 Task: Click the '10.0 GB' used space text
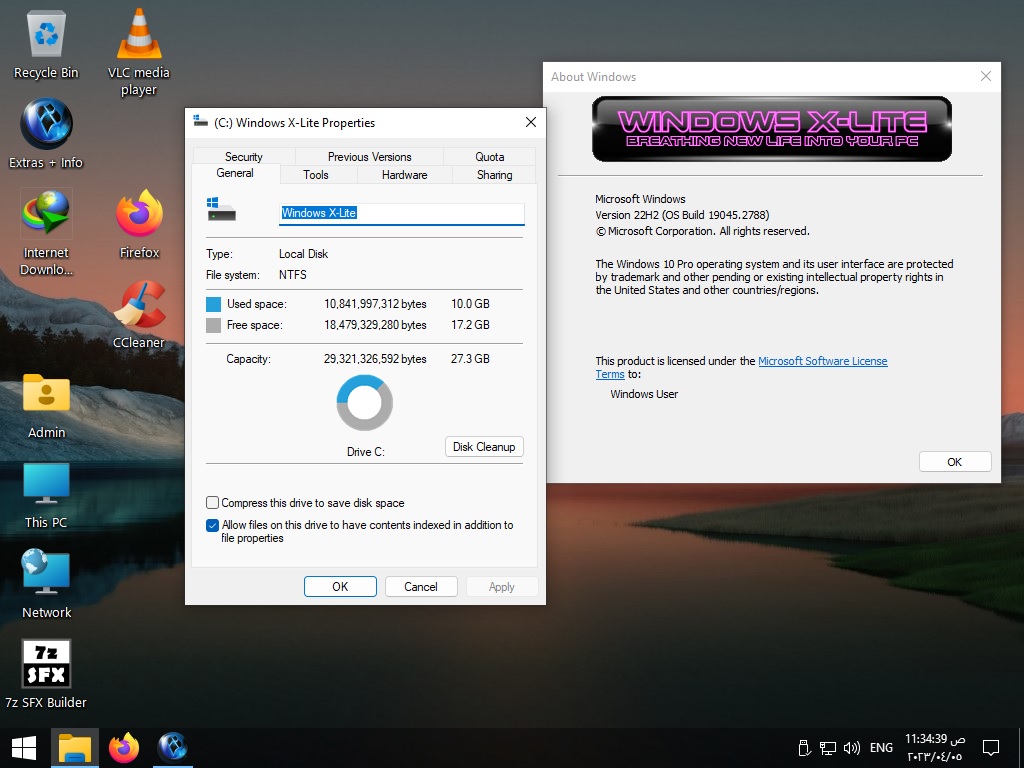[470, 304]
